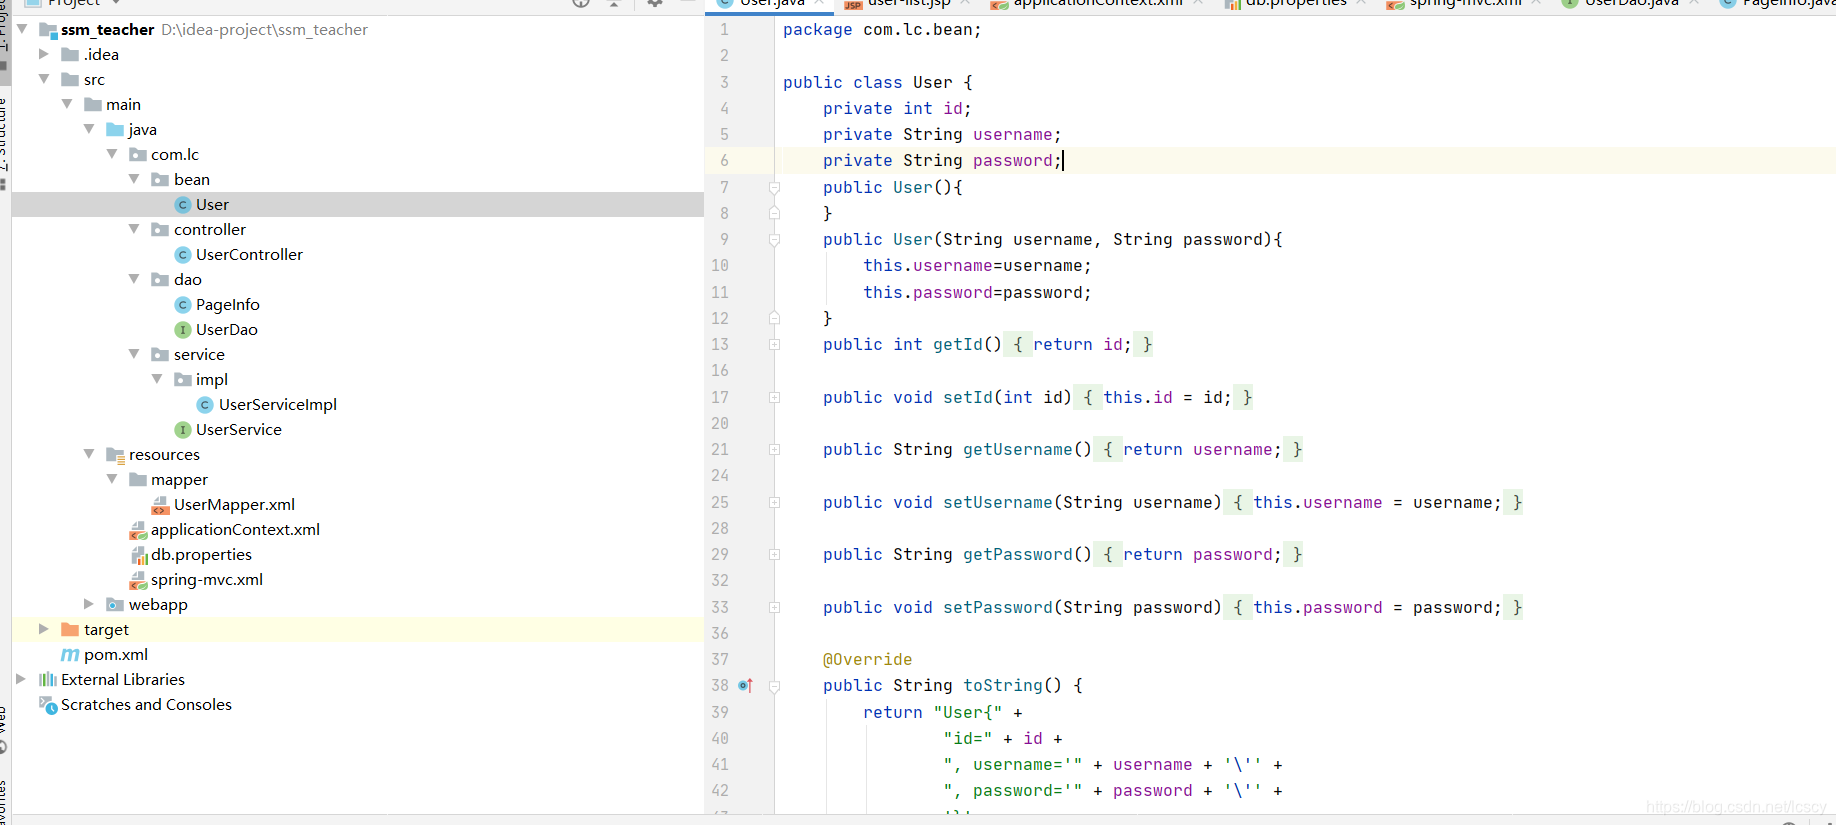1836x825 pixels.
Task: Collapse the toString method fold marker
Action: (x=774, y=687)
